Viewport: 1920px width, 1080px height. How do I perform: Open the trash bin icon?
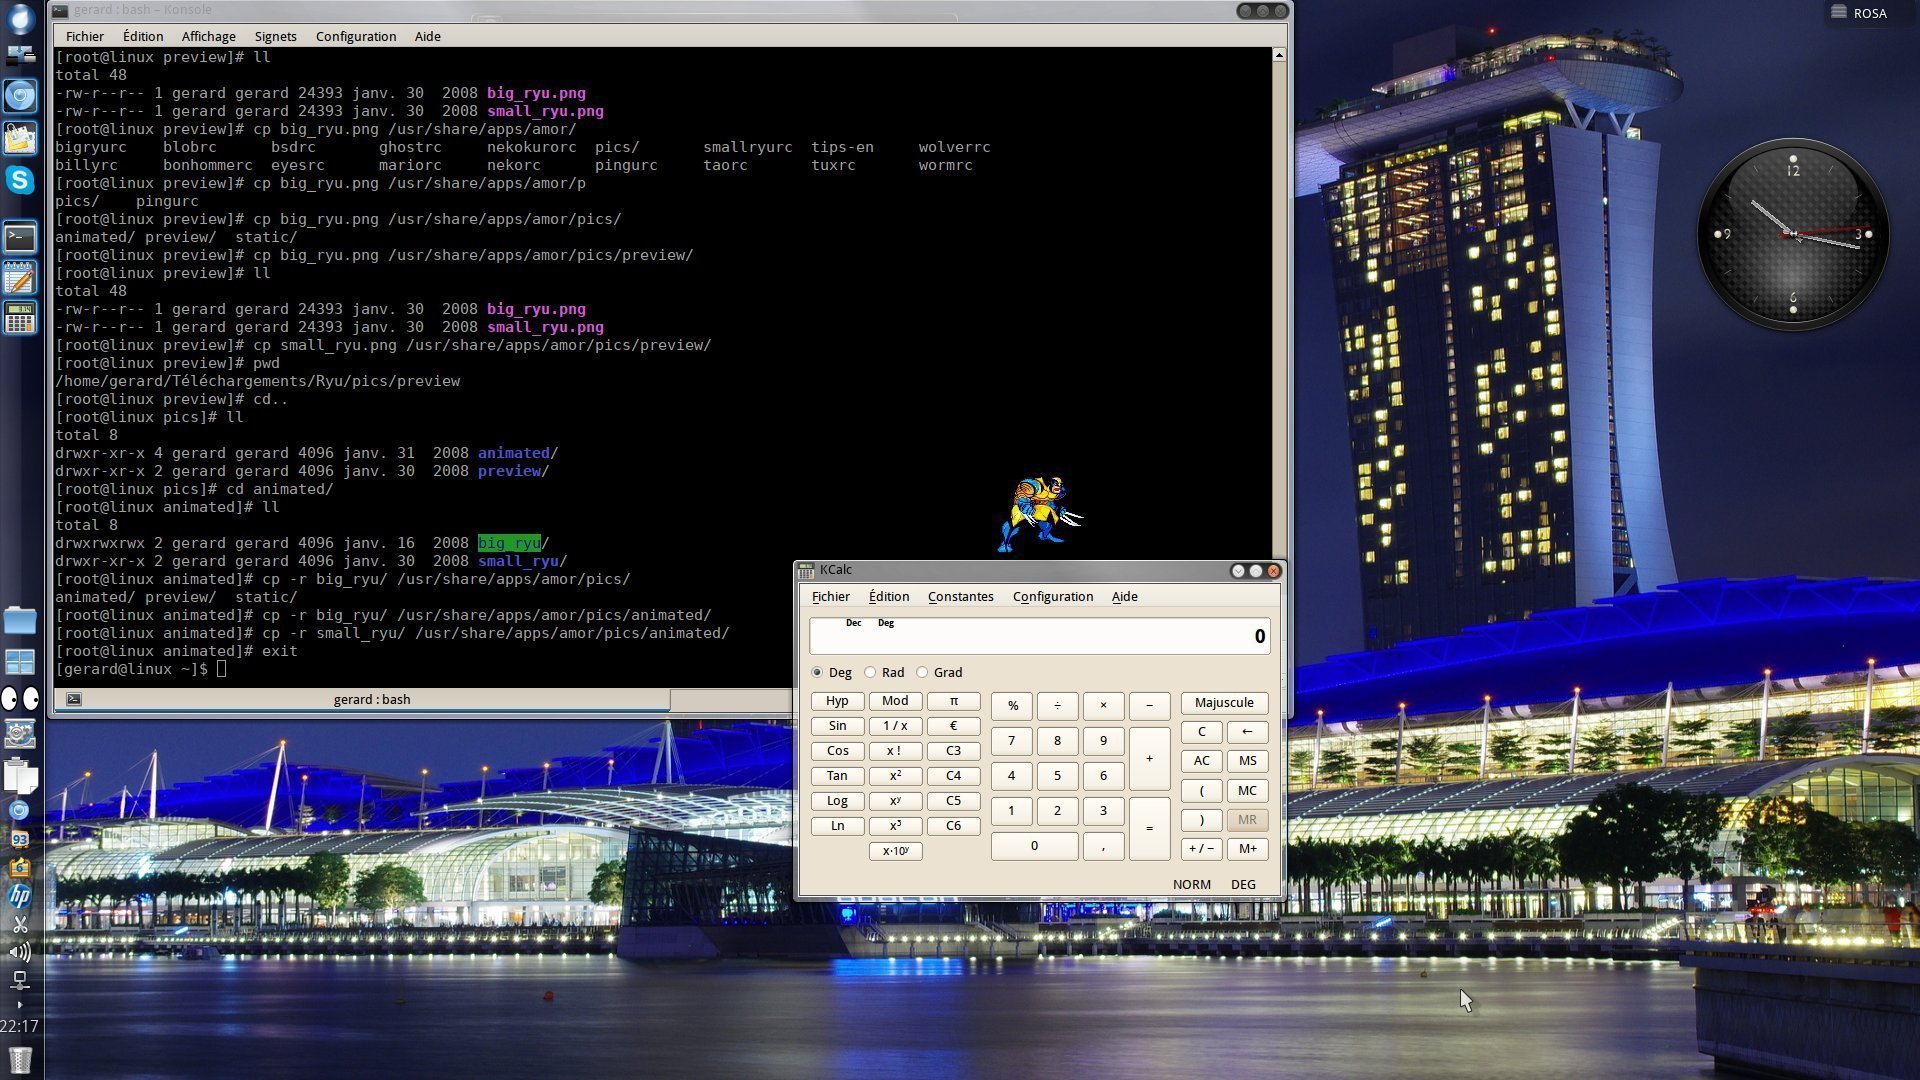(x=20, y=1059)
